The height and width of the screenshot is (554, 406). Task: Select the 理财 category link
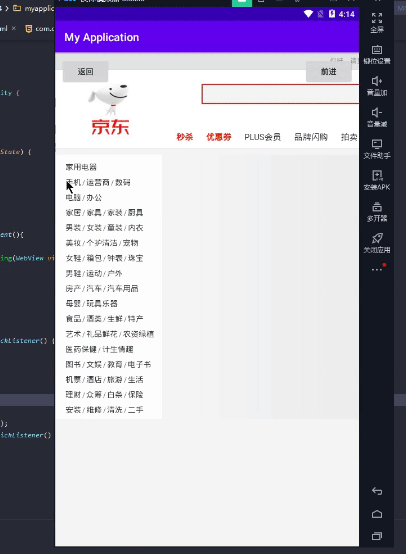(x=73, y=395)
